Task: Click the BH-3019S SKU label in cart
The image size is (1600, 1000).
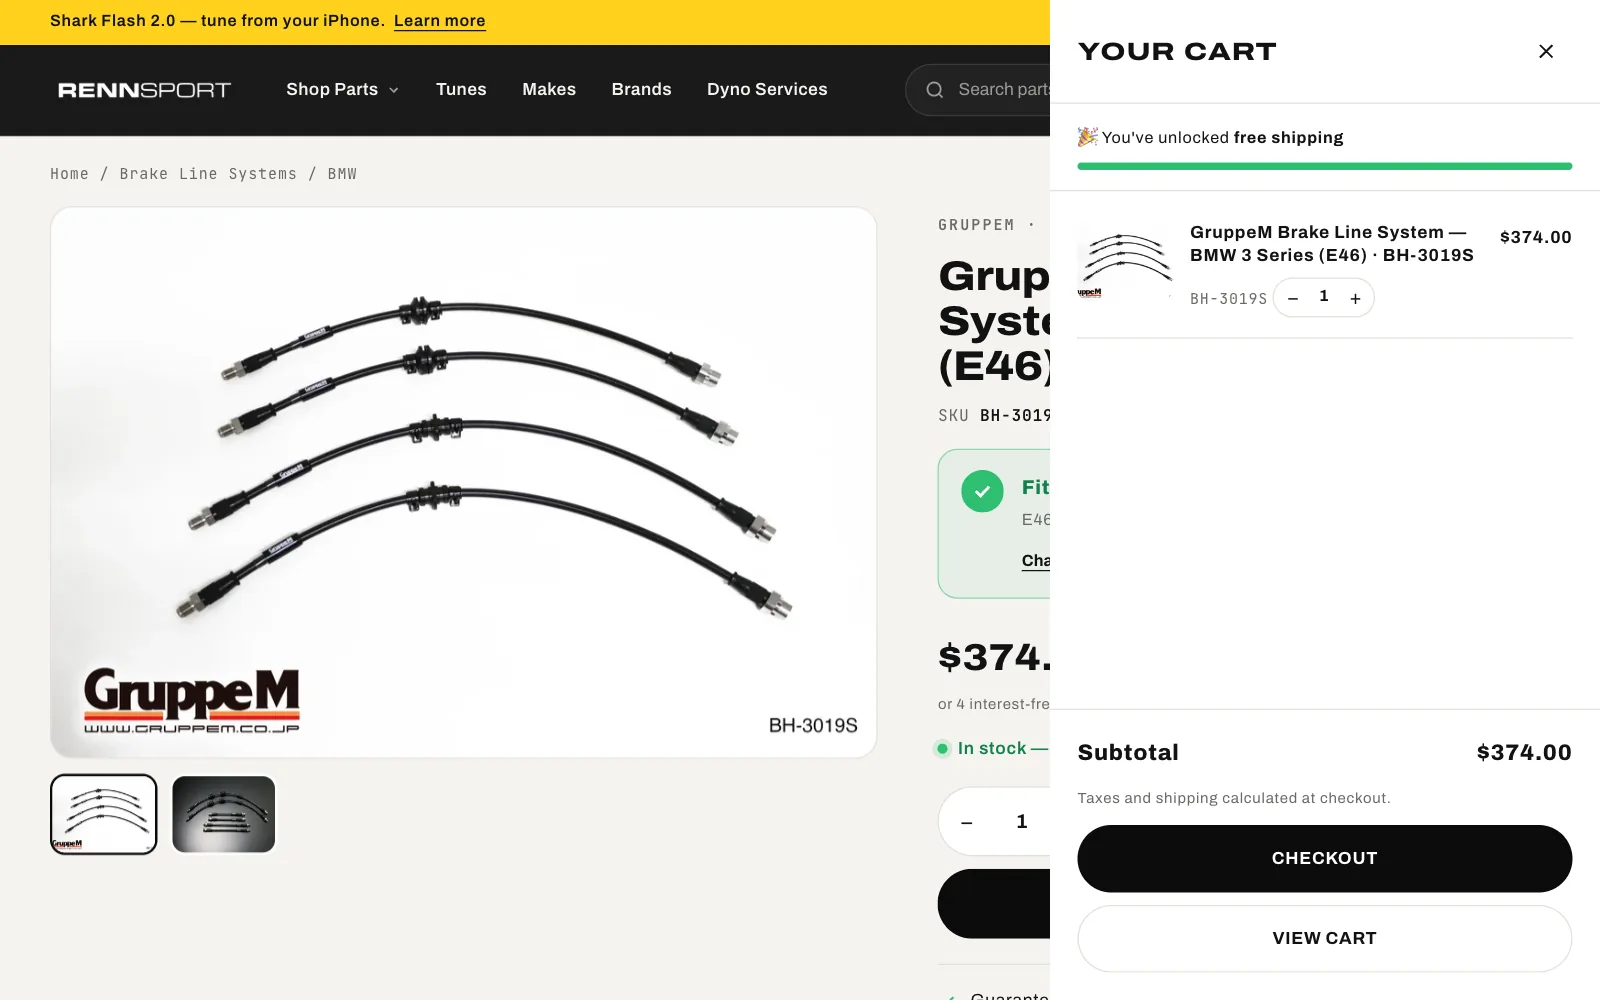Action: (x=1228, y=299)
